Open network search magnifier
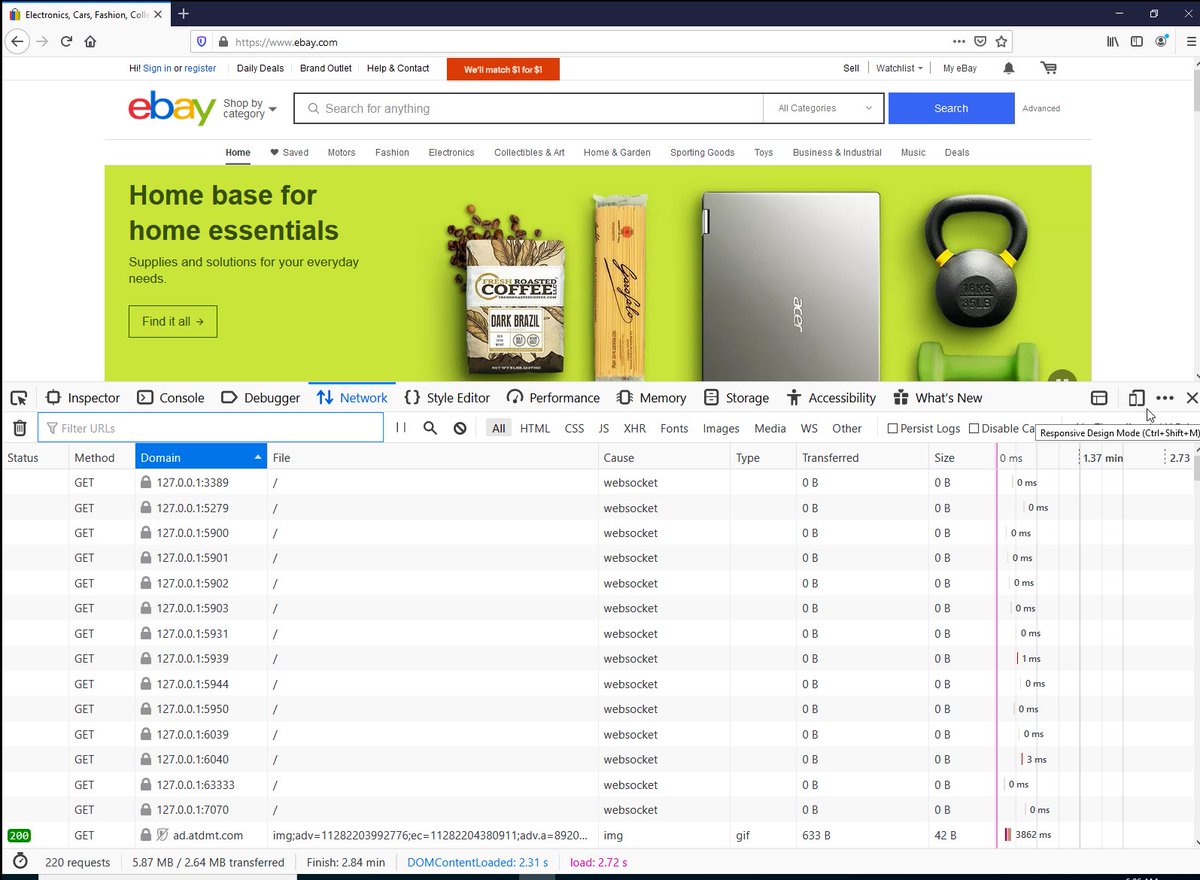Viewport: 1200px width, 880px height. [x=430, y=428]
